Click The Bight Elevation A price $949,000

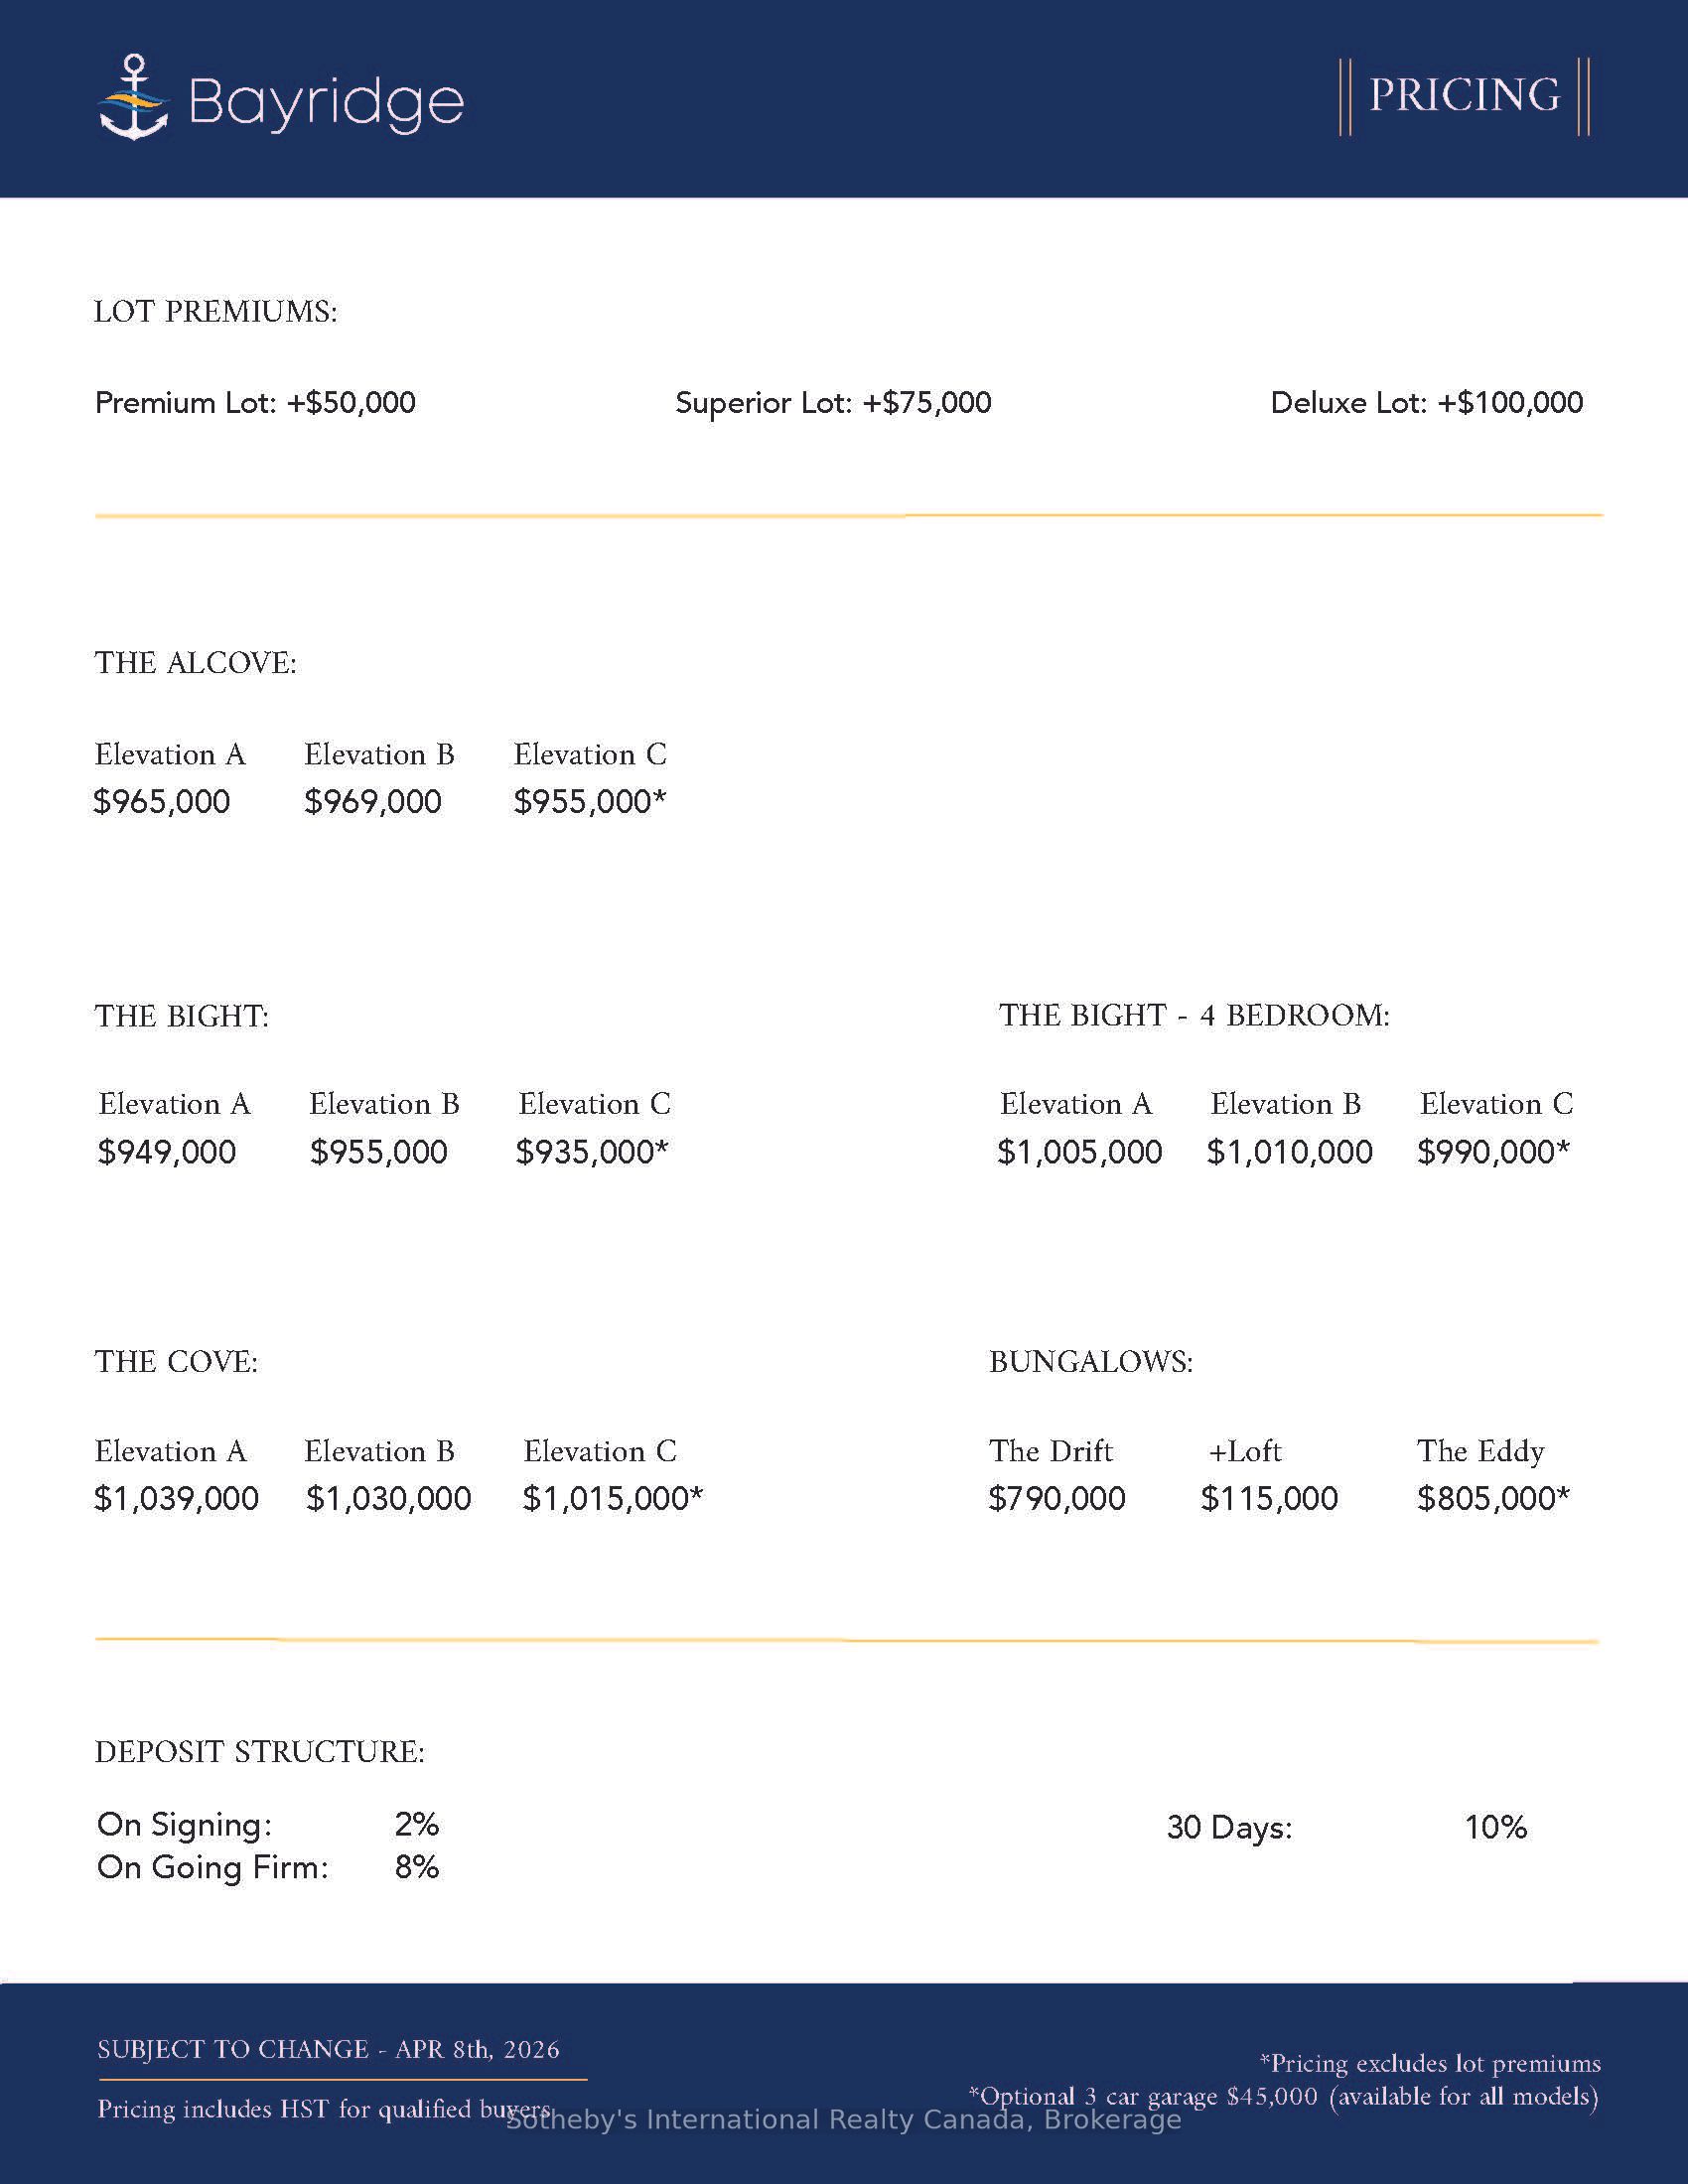tap(167, 1152)
